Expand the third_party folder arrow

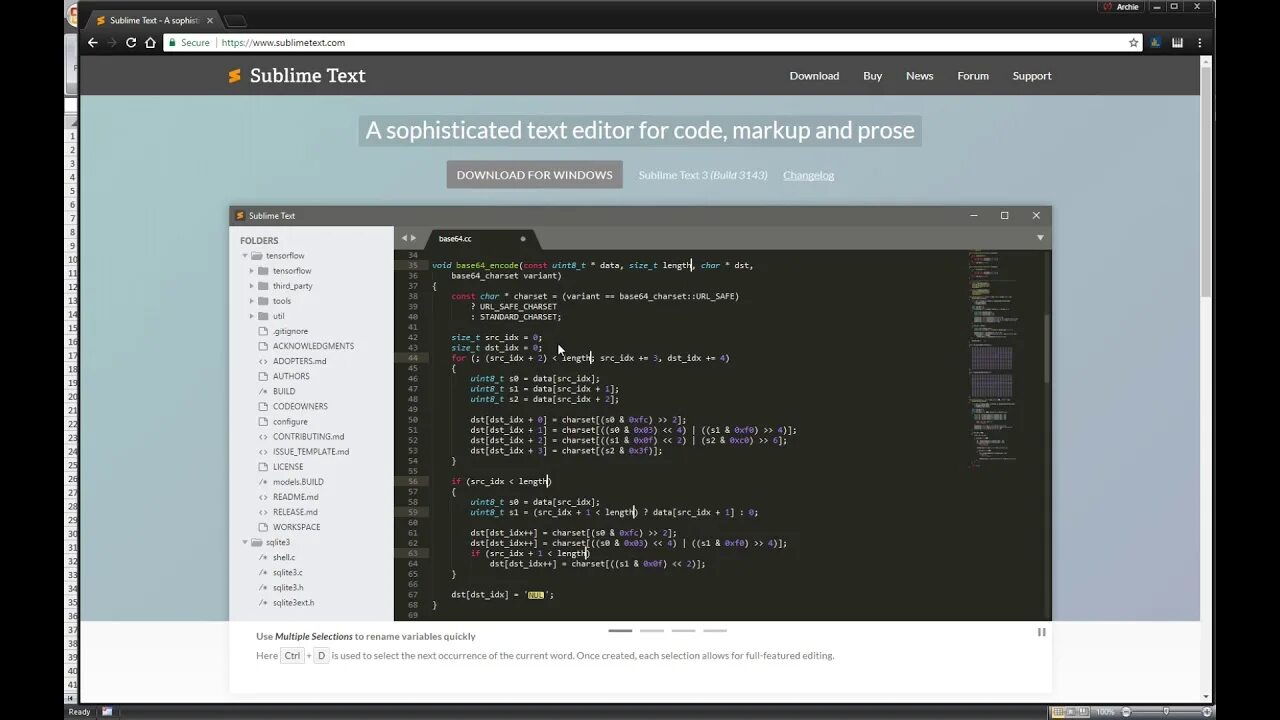pyautogui.click(x=252, y=286)
